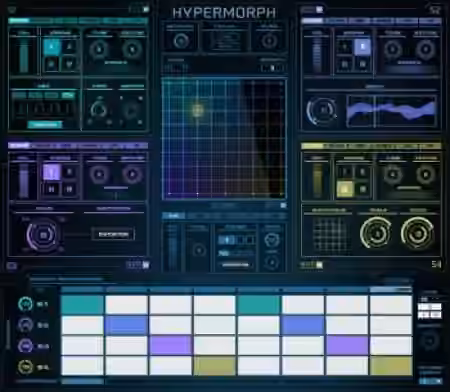450x392 pixels.
Task: Click the bright teal button in the teal panel
Action: pyautogui.click(x=45, y=125)
